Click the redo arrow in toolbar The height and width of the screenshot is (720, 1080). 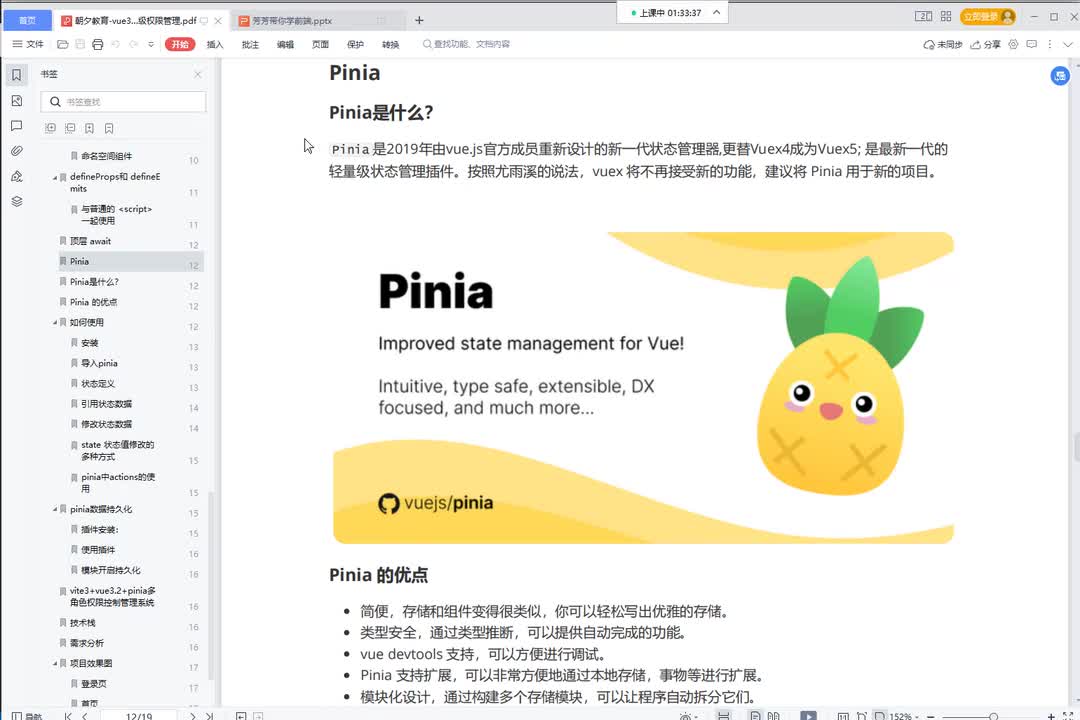coord(134,44)
